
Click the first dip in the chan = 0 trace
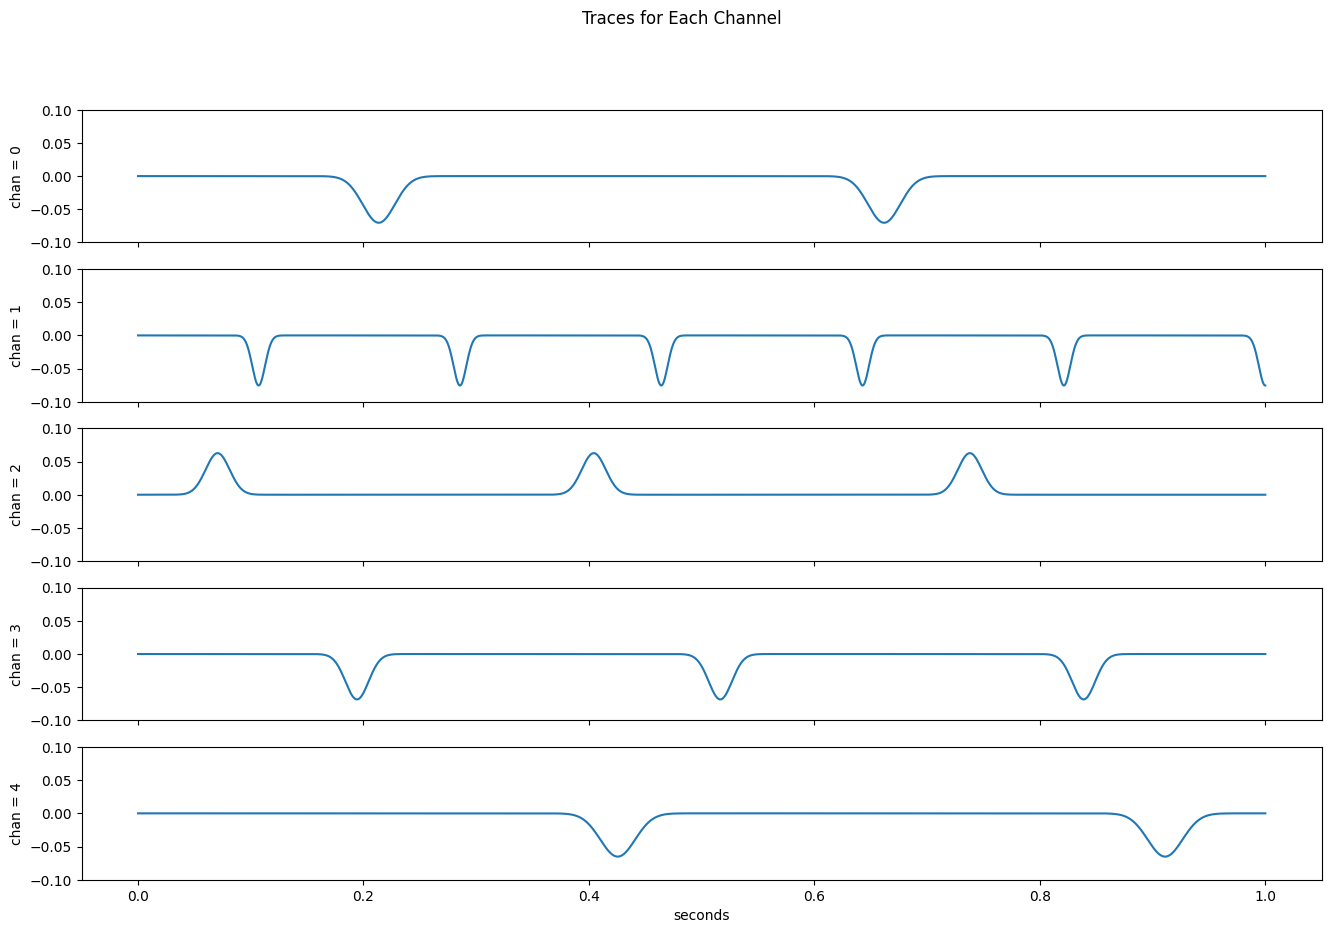click(378, 200)
